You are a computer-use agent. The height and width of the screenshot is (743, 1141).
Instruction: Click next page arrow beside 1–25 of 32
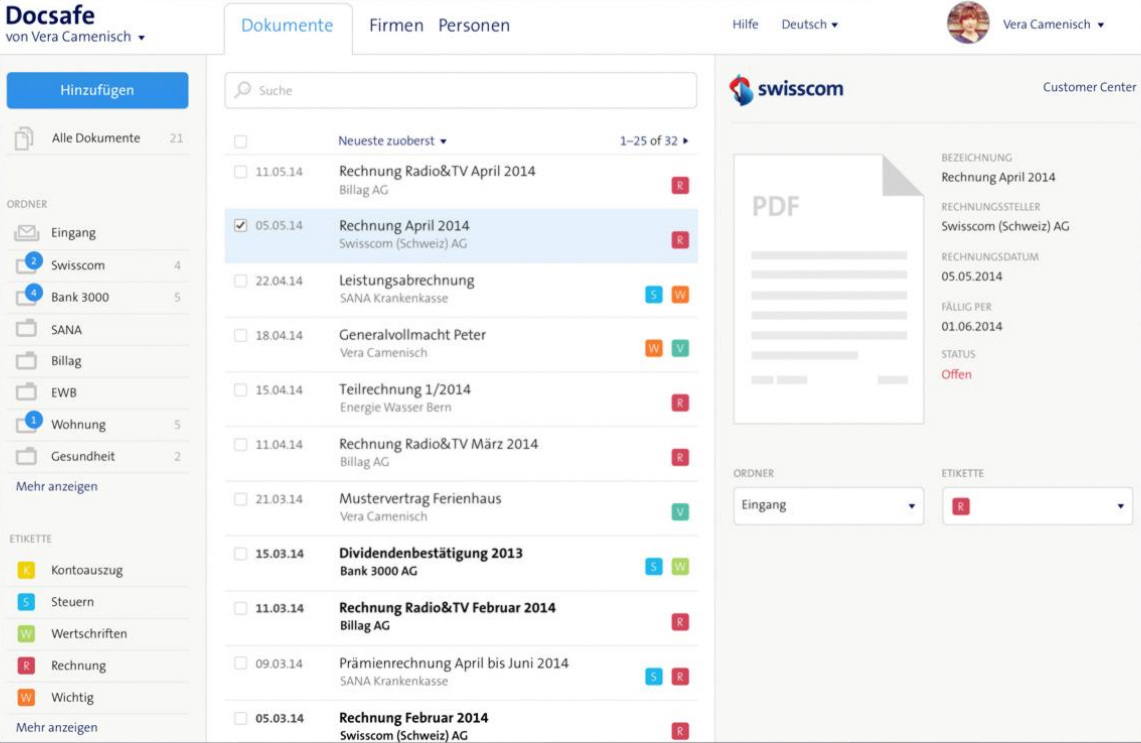click(685, 141)
